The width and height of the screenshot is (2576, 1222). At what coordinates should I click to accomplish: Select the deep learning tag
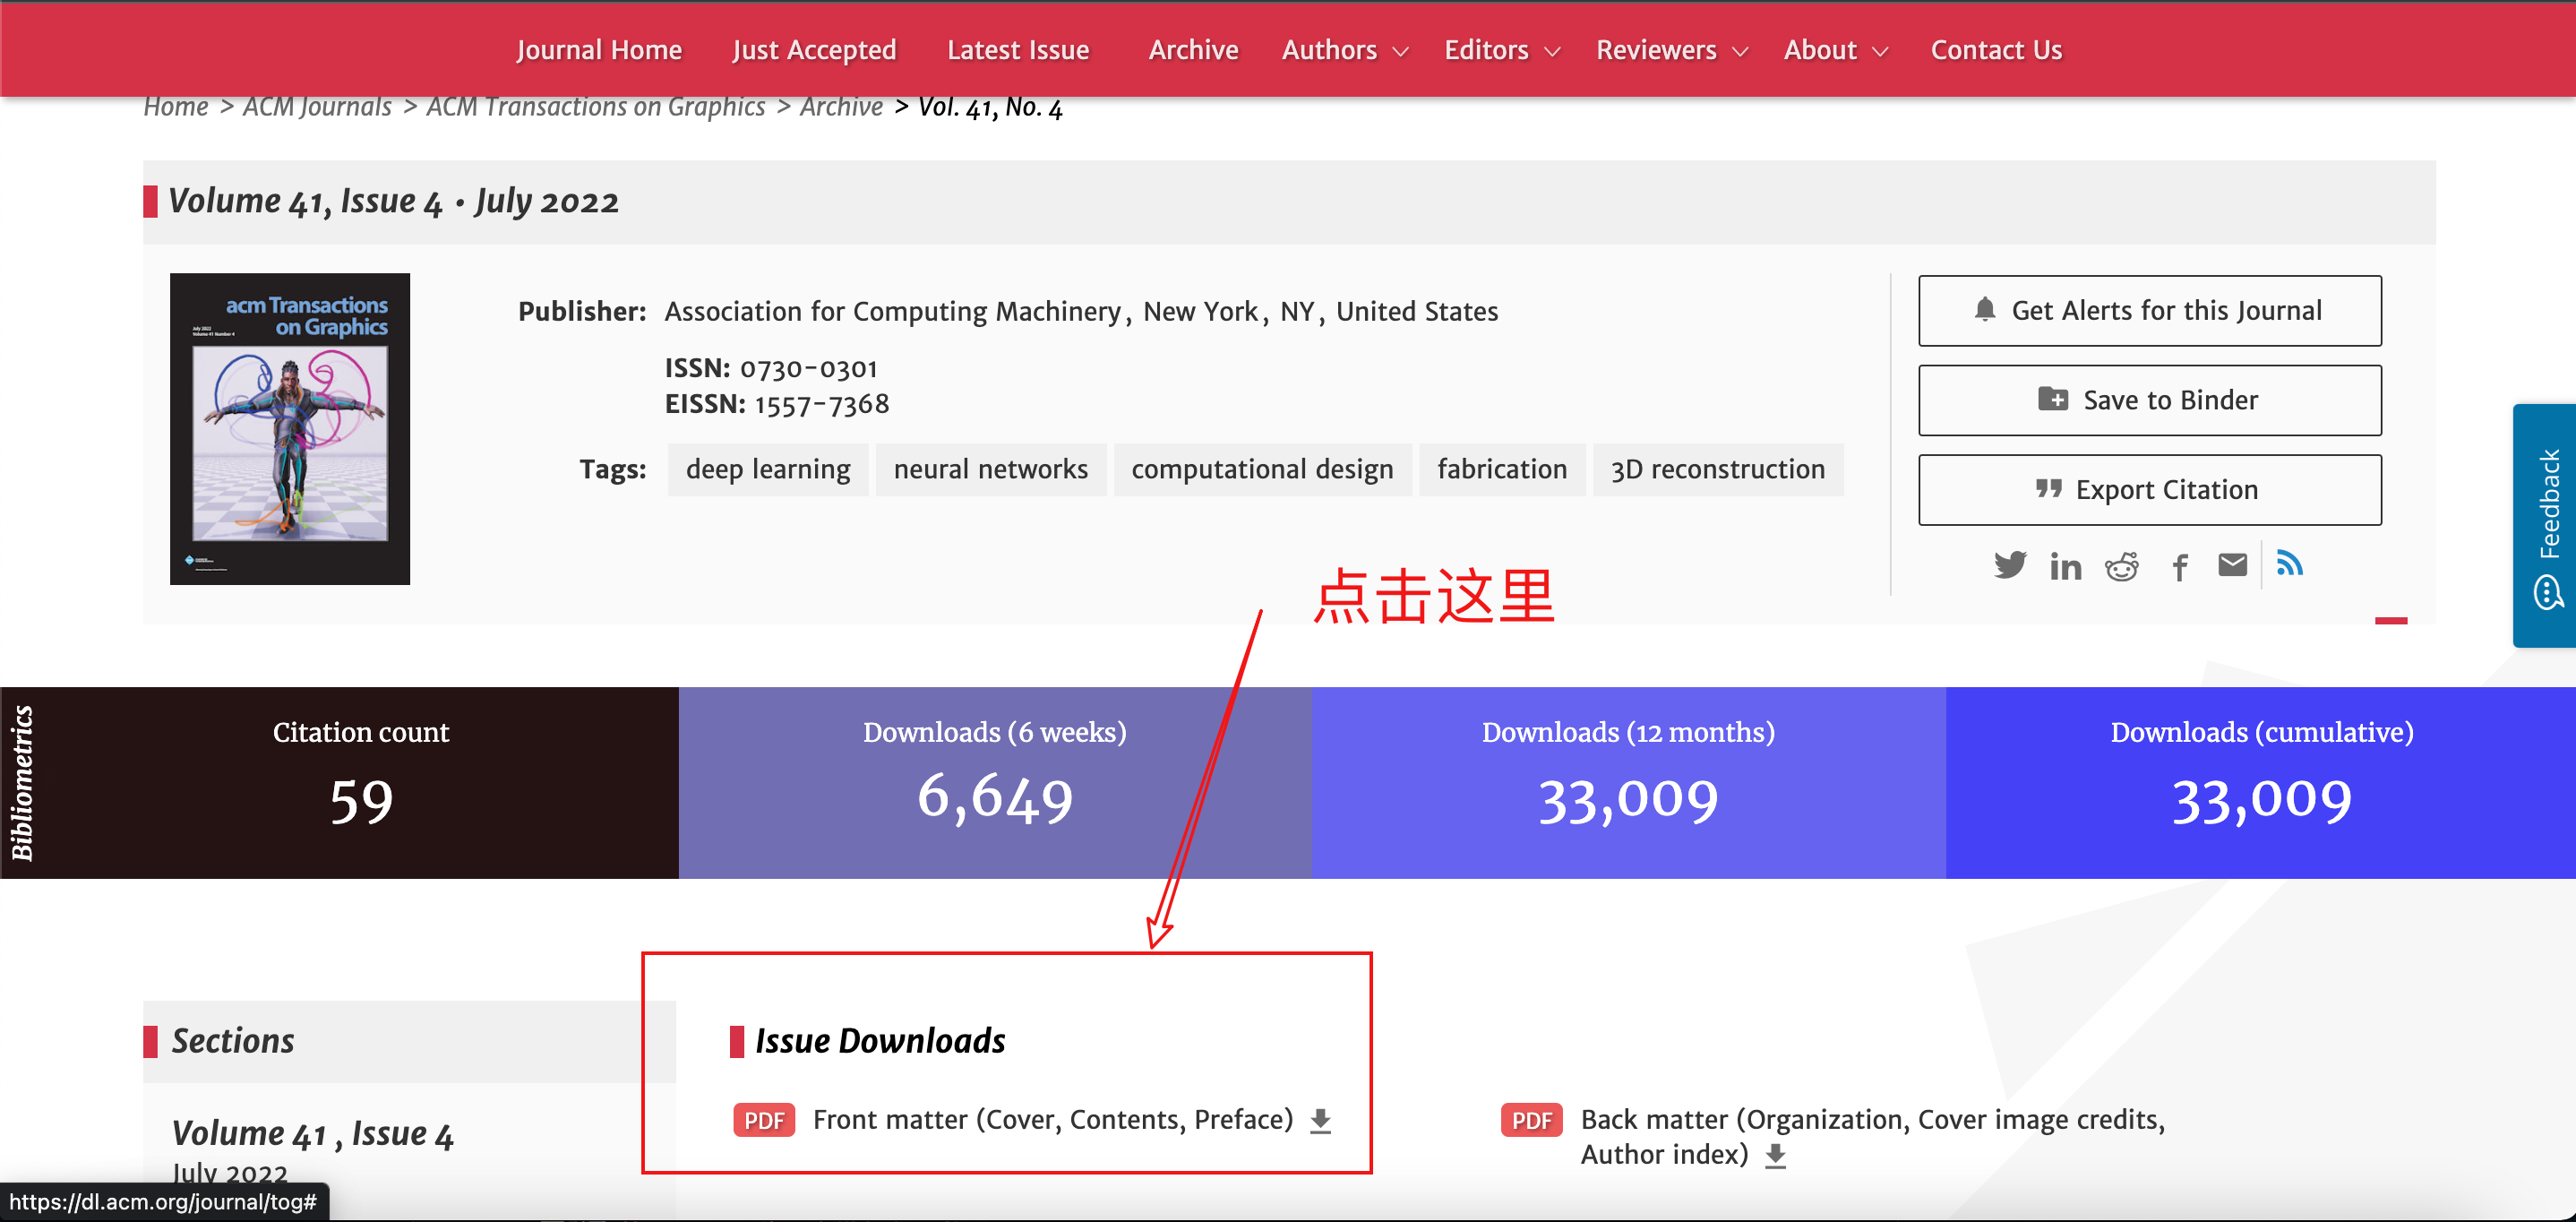pyautogui.click(x=768, y=470)
